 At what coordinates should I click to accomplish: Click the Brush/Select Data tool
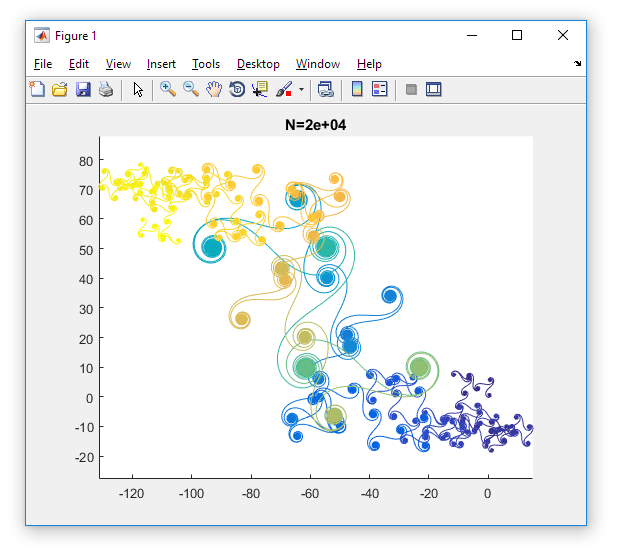point(284,89)
